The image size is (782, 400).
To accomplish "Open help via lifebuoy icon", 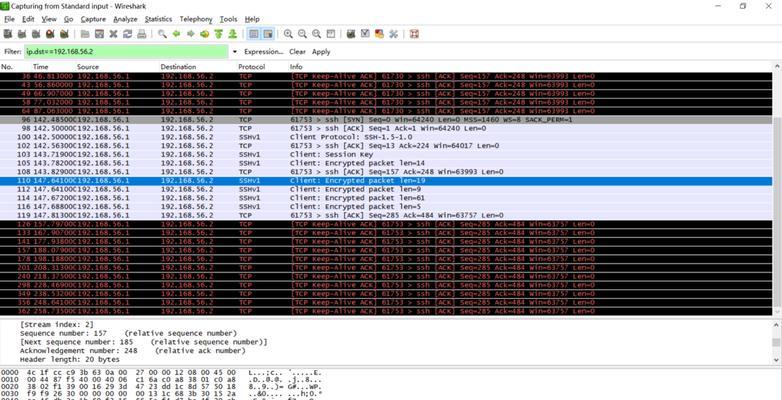I will (414, 34).
